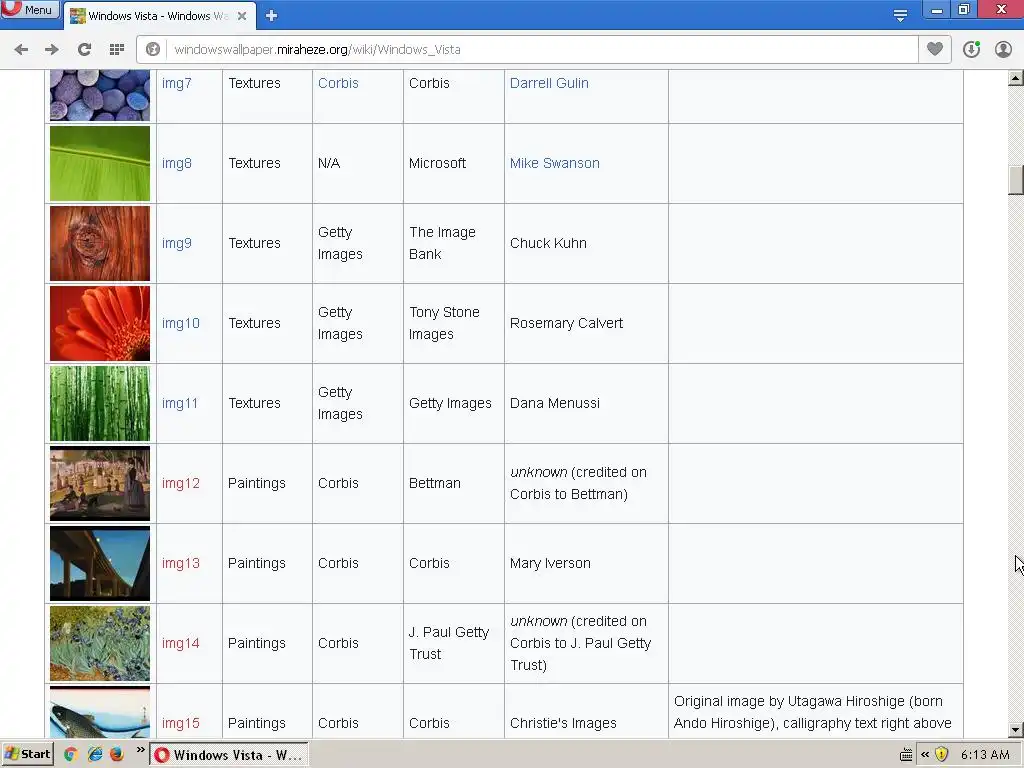Open the Seurat park painting thumbnail

pos(100,483)
